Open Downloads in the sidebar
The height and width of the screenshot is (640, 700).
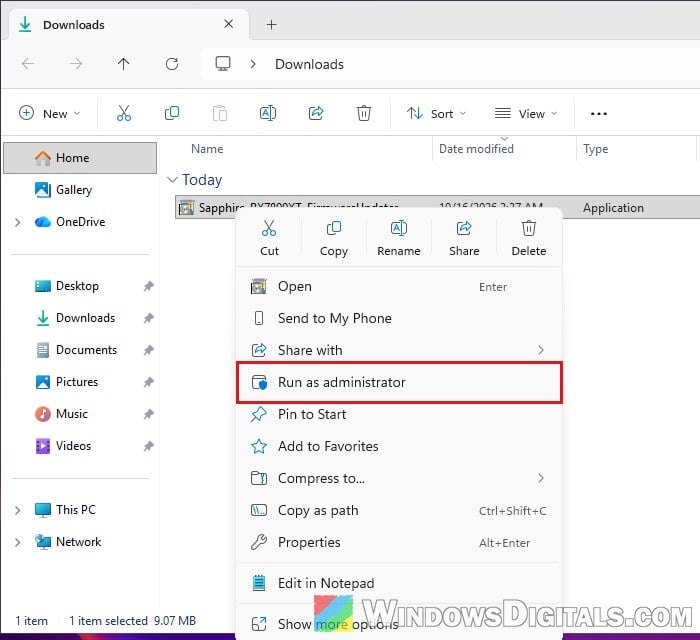(80, 318)
